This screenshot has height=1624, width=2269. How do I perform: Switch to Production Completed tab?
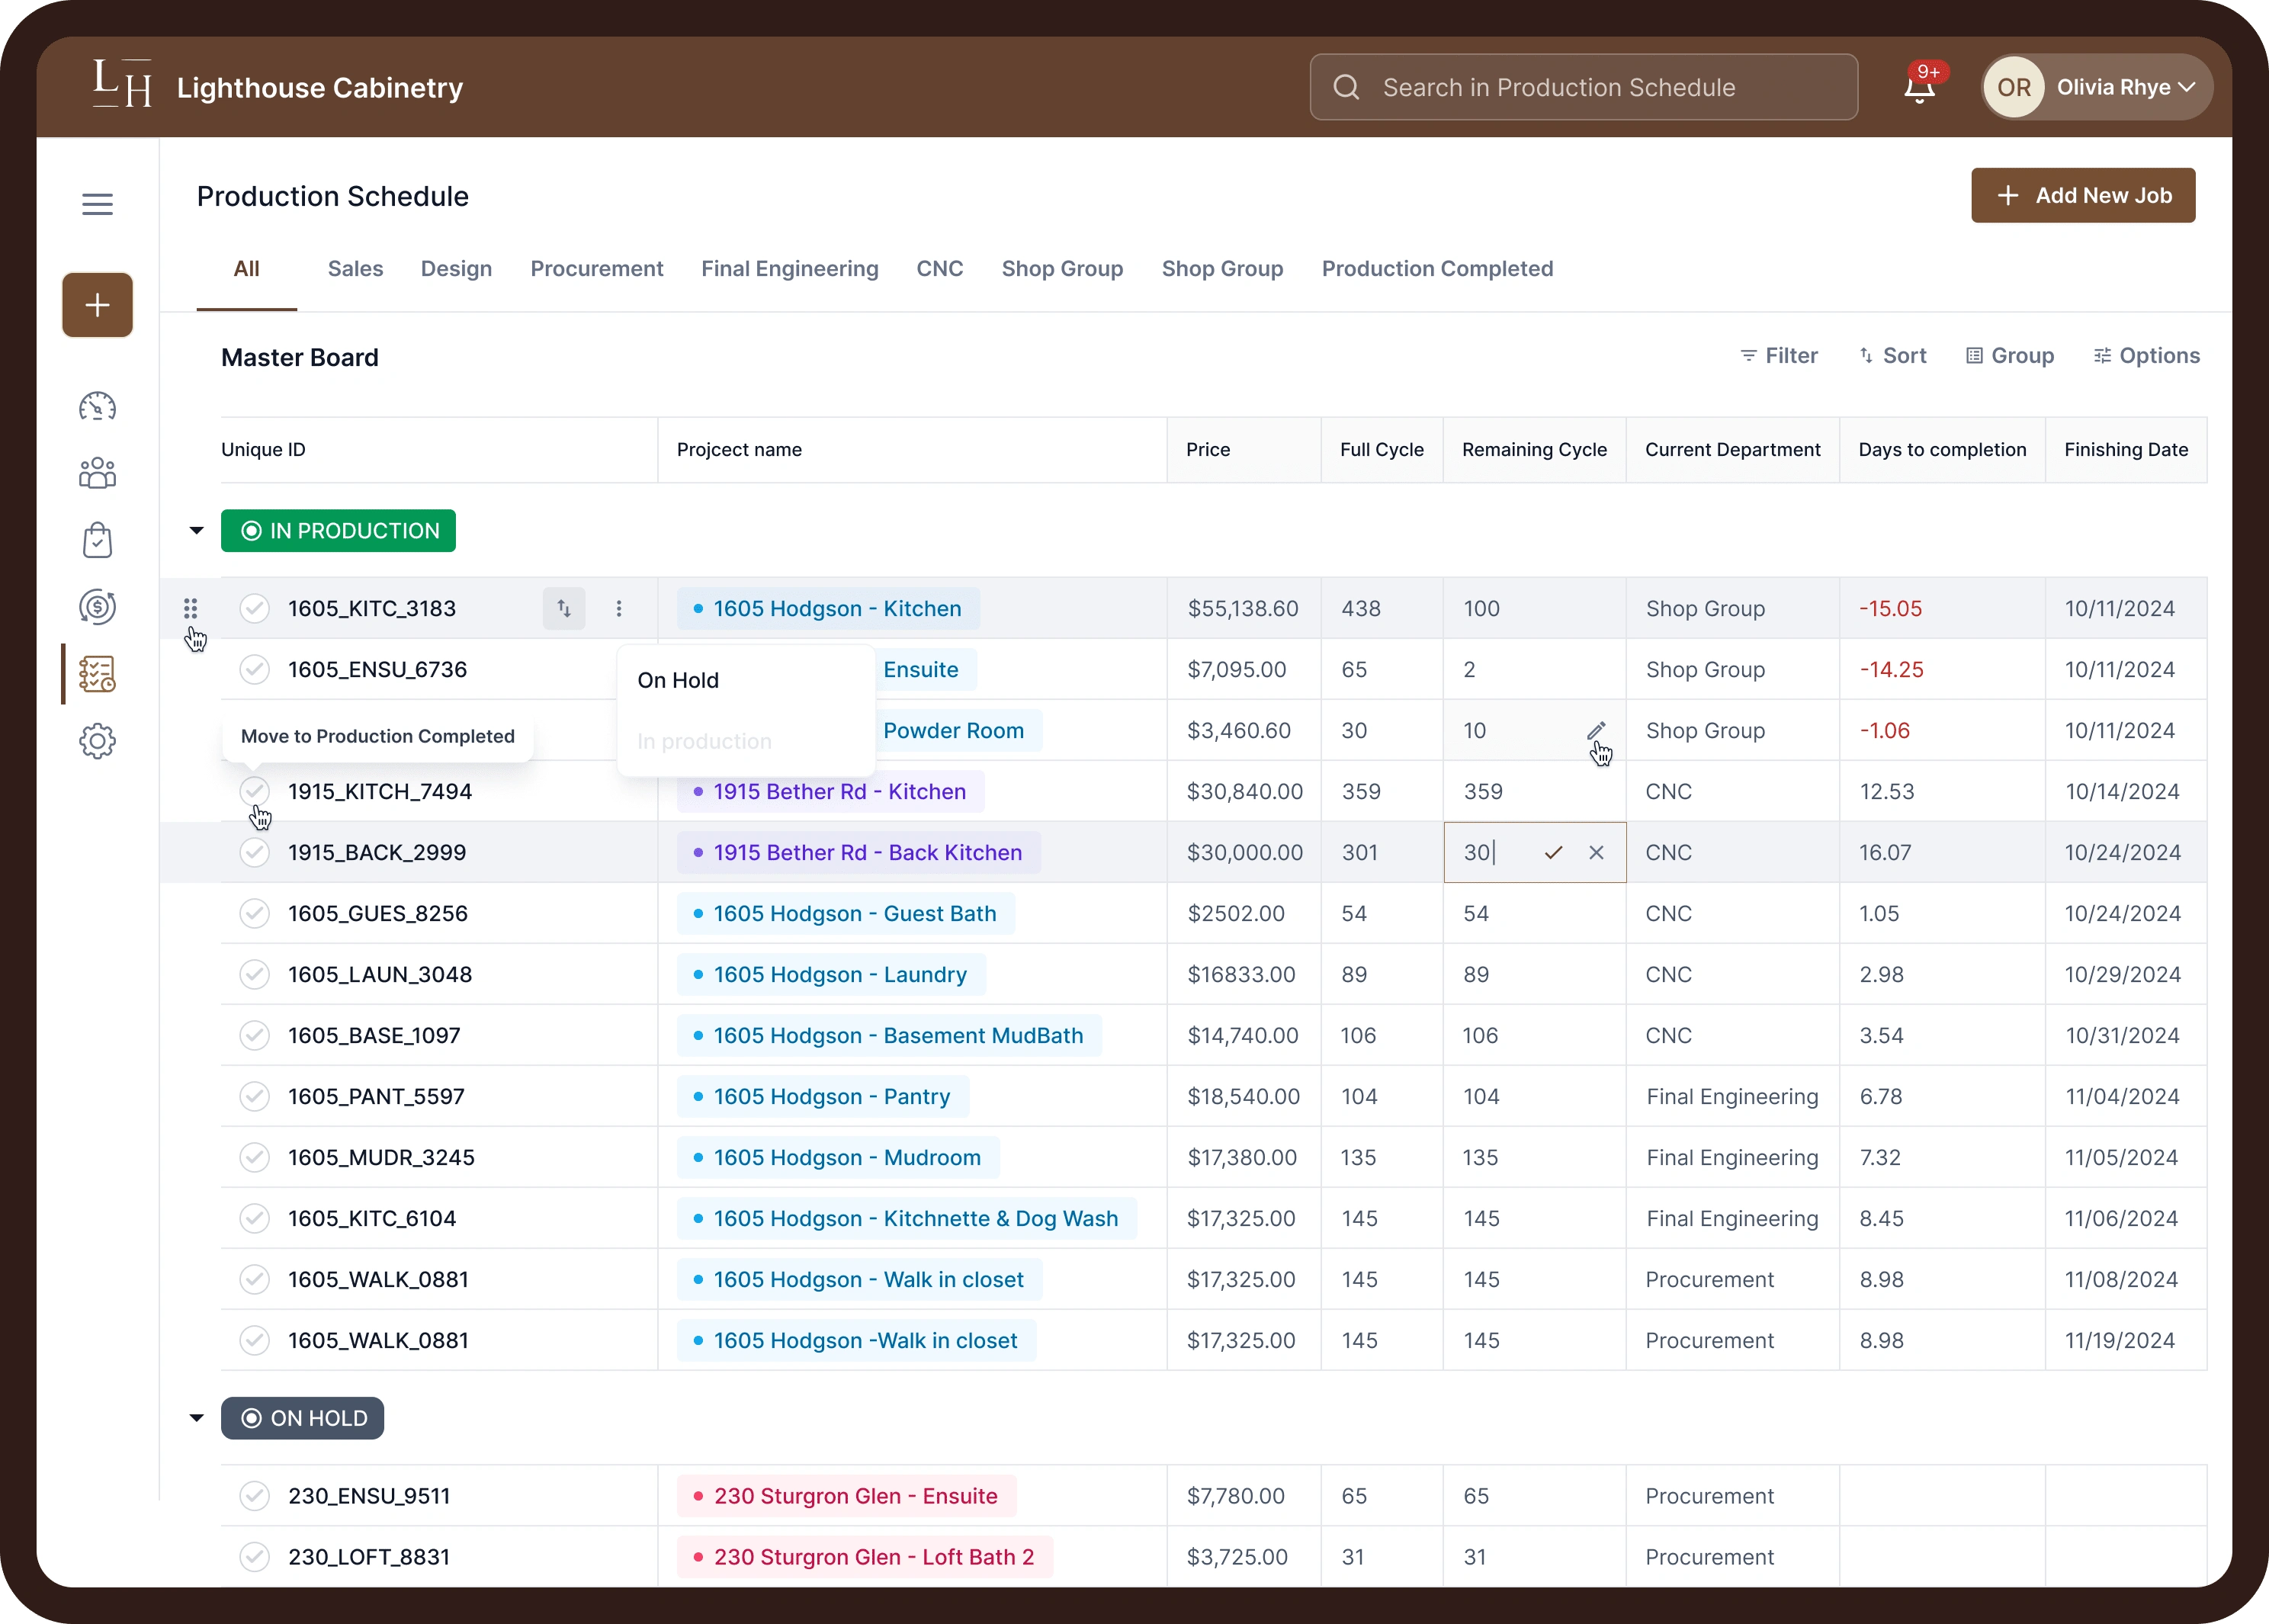coord(1437,269)
